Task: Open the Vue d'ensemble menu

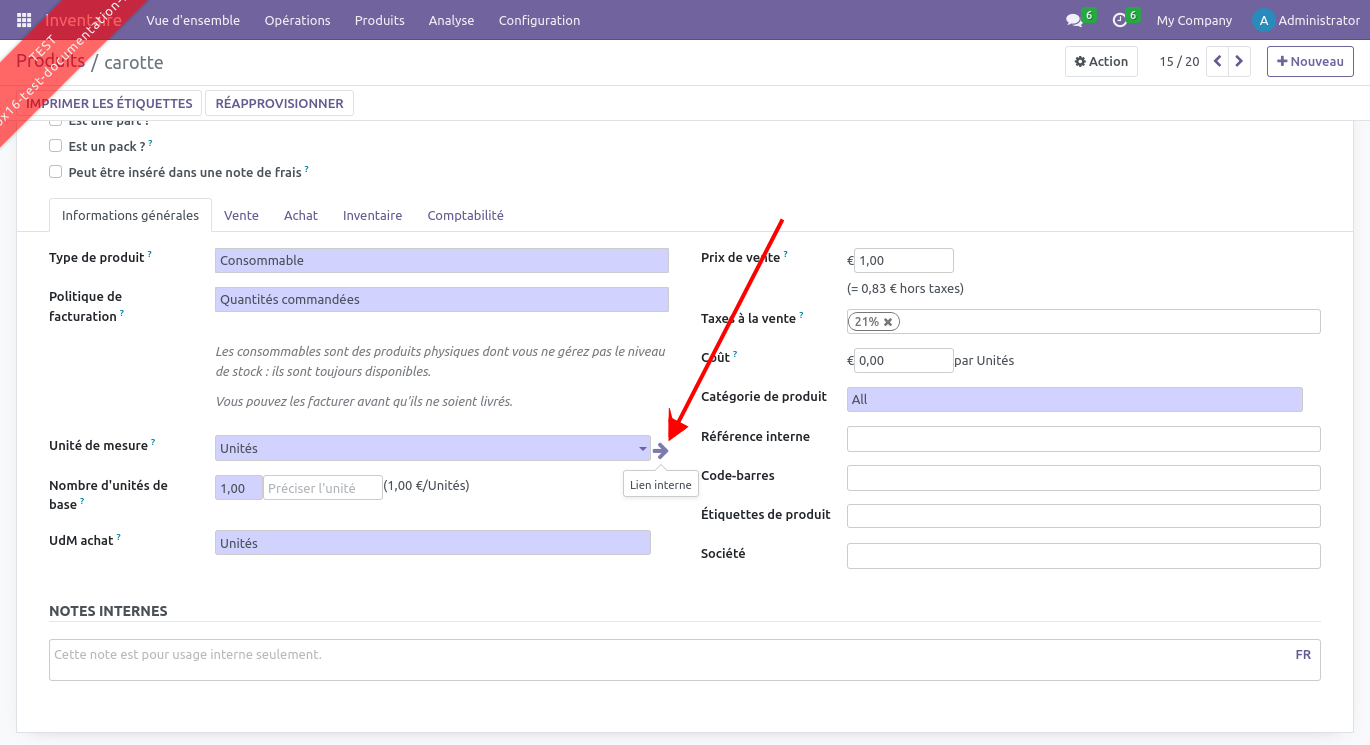Action: [x=193, y=20]
